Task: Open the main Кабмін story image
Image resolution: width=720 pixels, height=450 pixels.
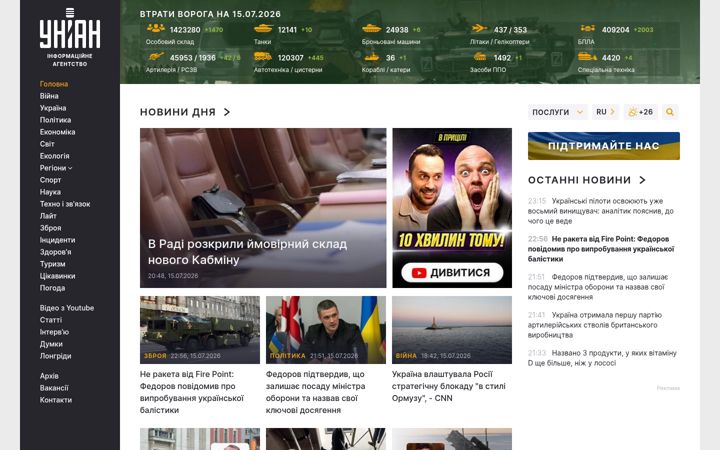Action: pos(263,208)
